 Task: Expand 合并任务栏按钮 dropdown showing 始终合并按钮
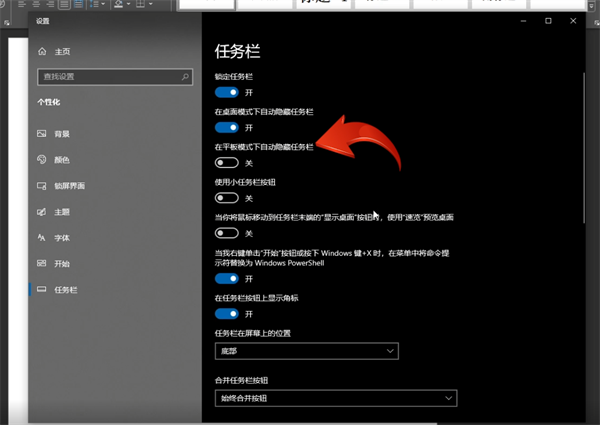point(336,399)
